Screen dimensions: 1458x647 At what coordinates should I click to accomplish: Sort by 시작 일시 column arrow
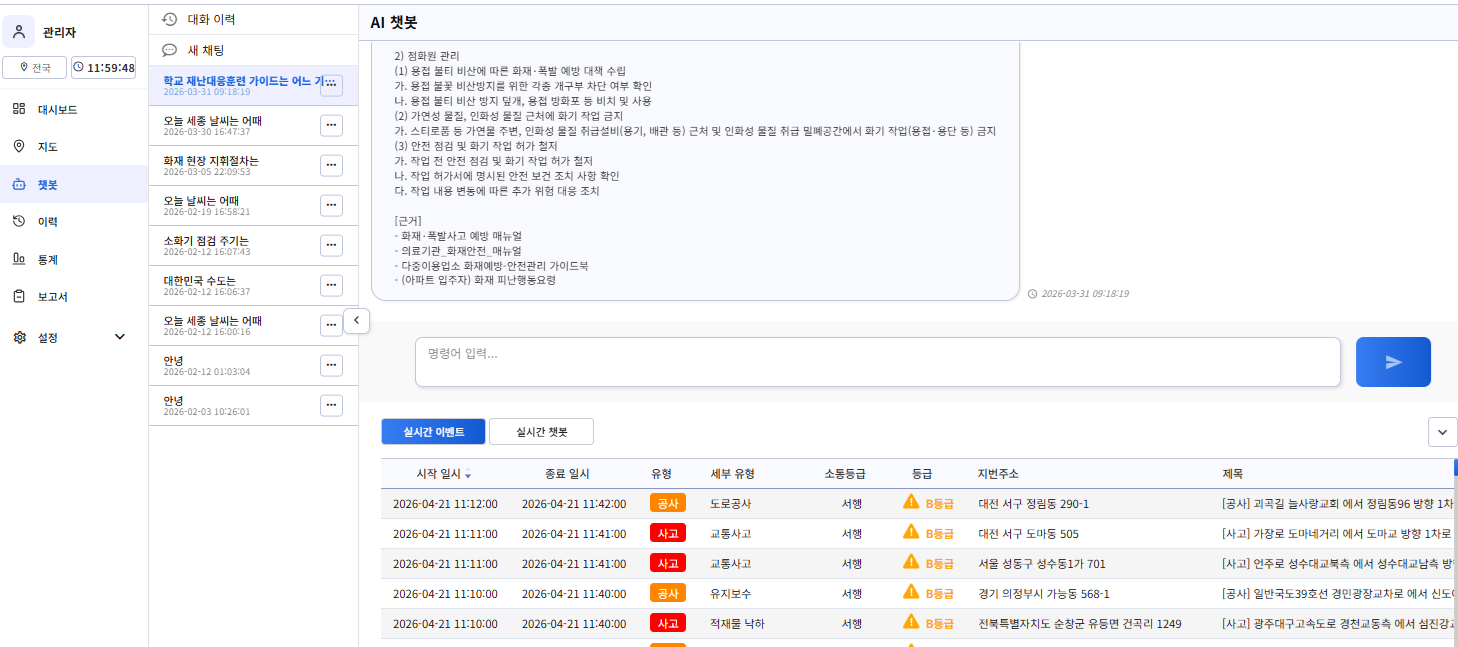[468, 474]
